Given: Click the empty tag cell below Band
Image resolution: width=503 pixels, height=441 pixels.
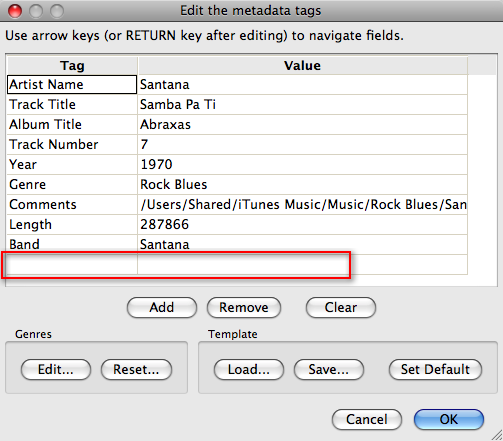Looking at the screenshot, I should coord(72,264).
